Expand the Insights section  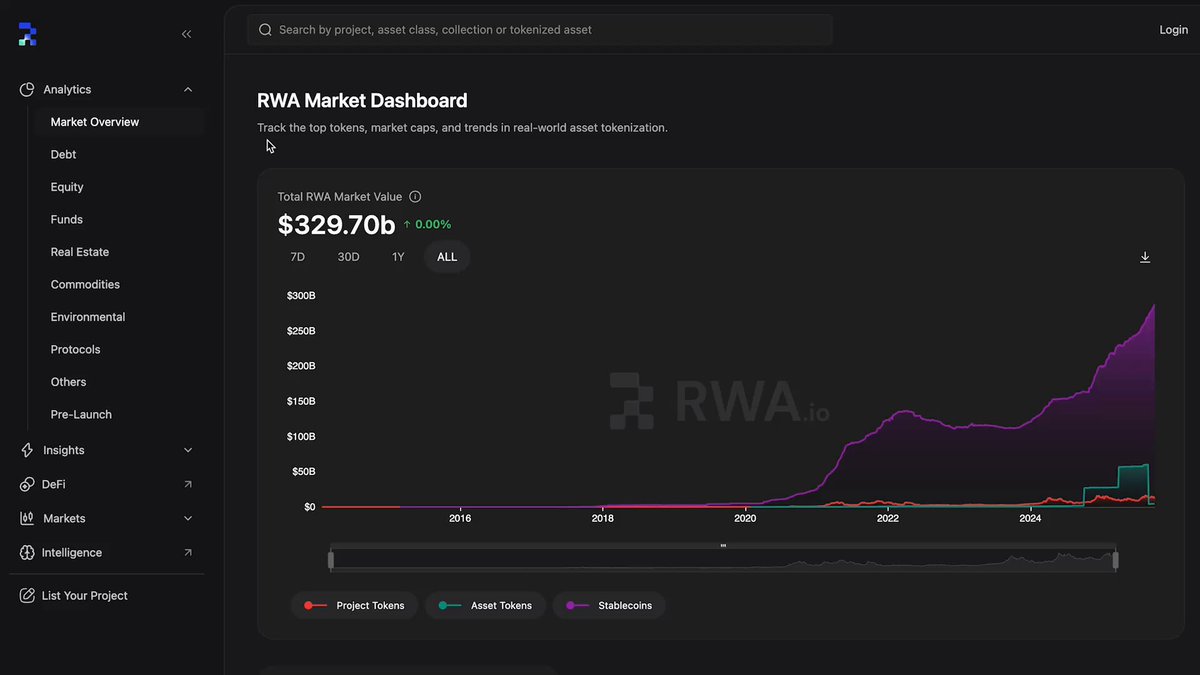tap(187, 450)
